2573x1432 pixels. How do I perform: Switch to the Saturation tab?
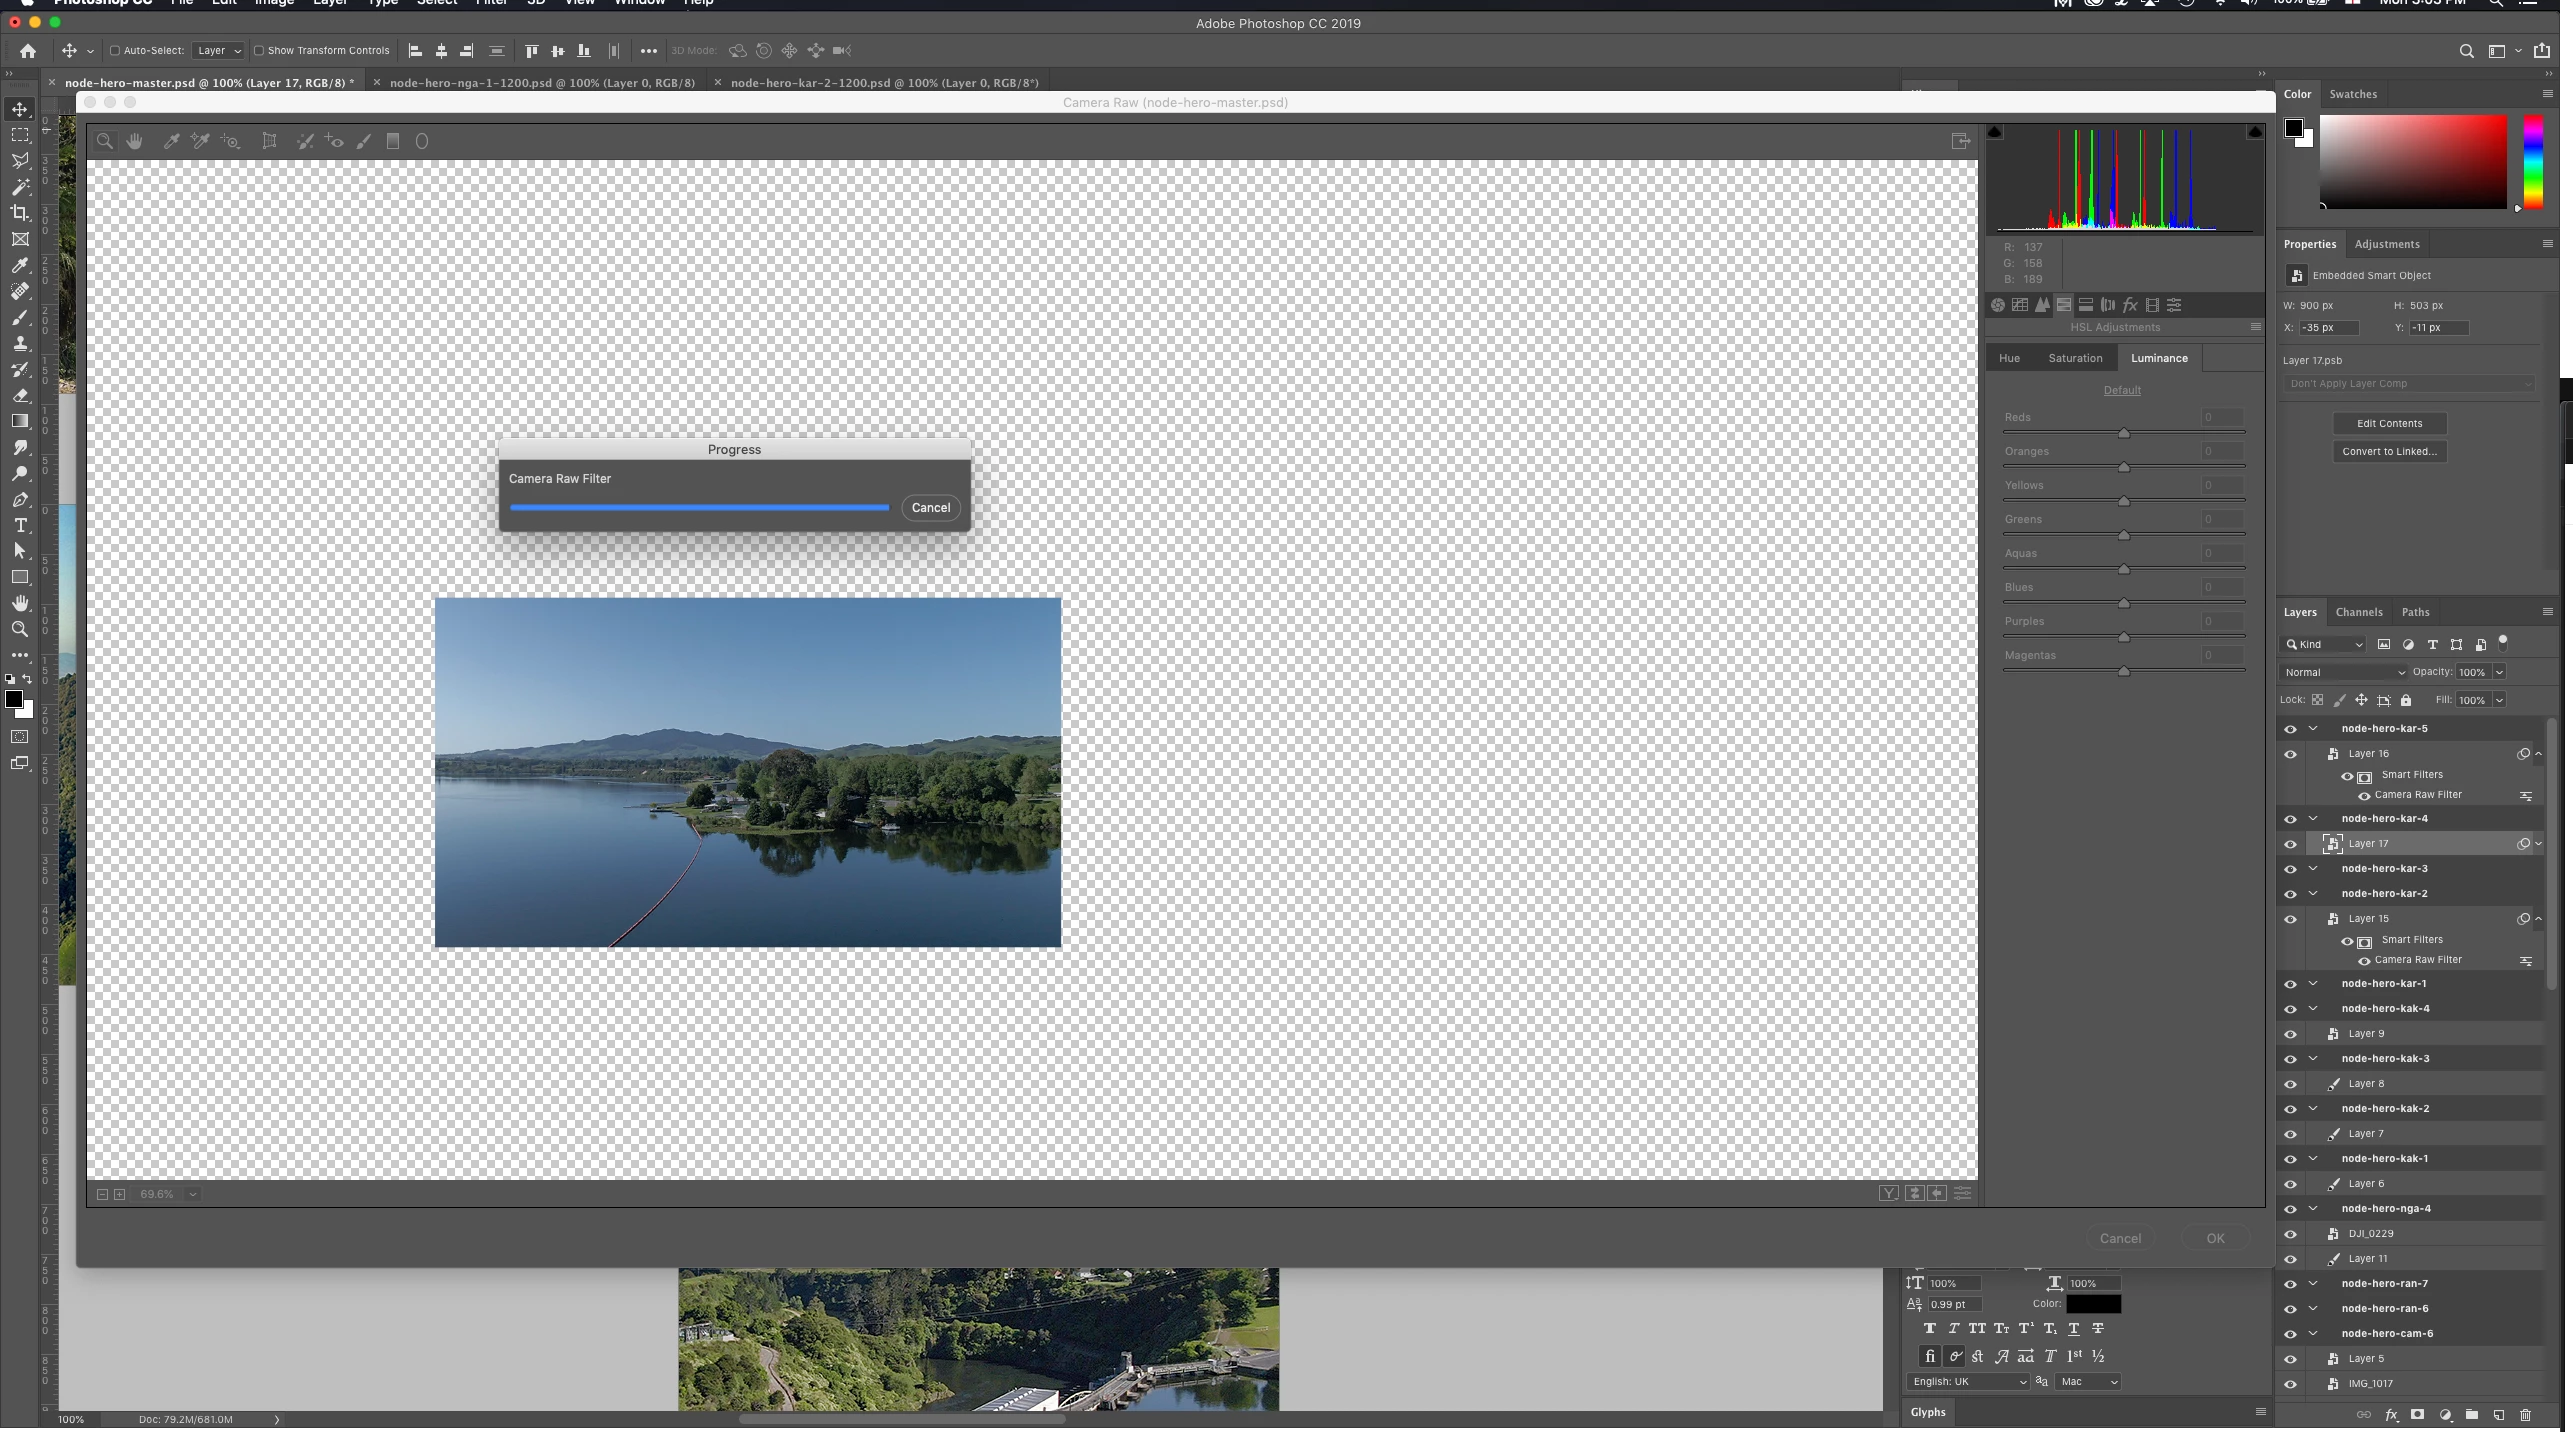coord(2075,358)
